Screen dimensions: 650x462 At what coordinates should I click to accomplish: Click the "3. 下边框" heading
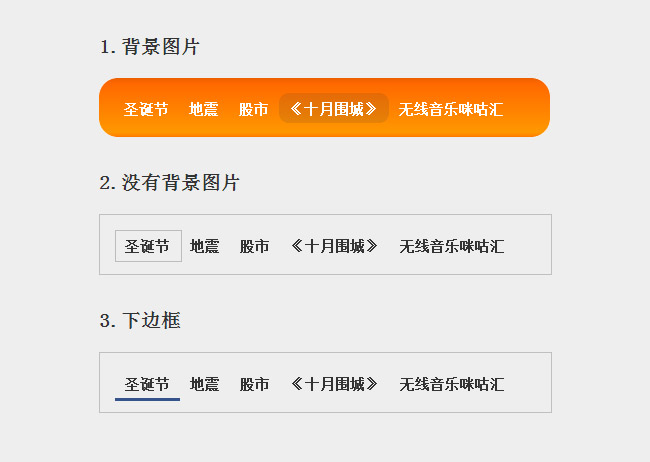(140, 321)
